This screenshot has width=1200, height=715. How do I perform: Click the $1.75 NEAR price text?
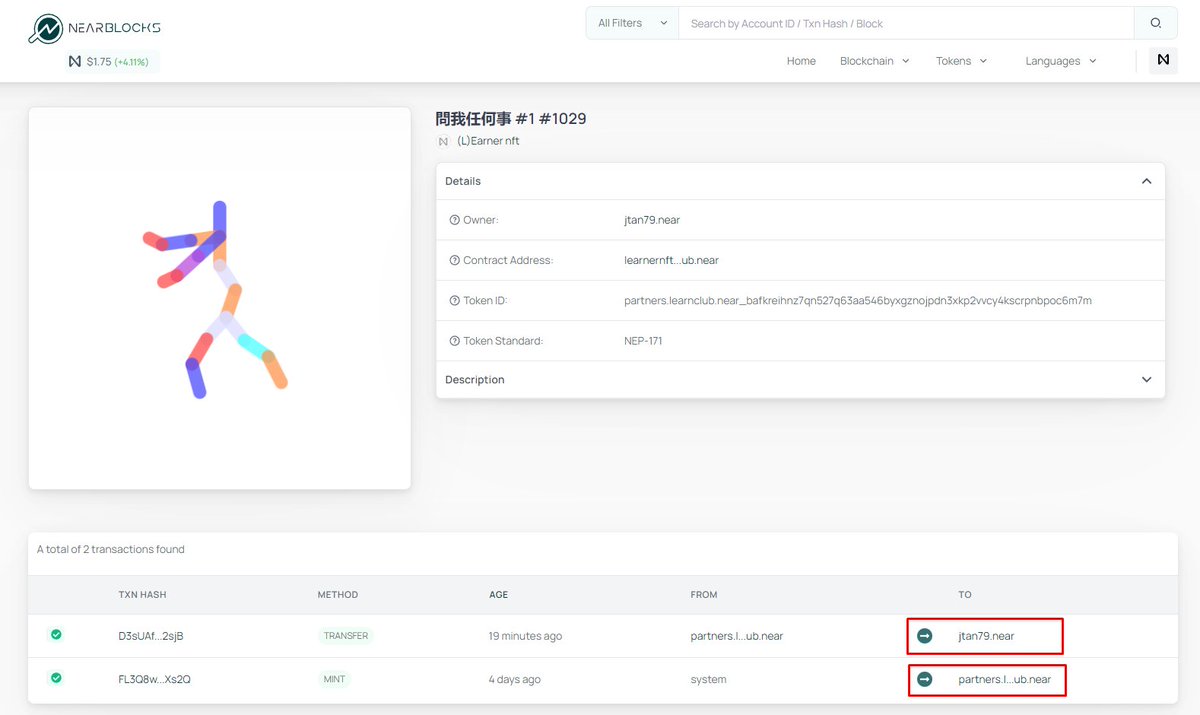click(99, 62)
